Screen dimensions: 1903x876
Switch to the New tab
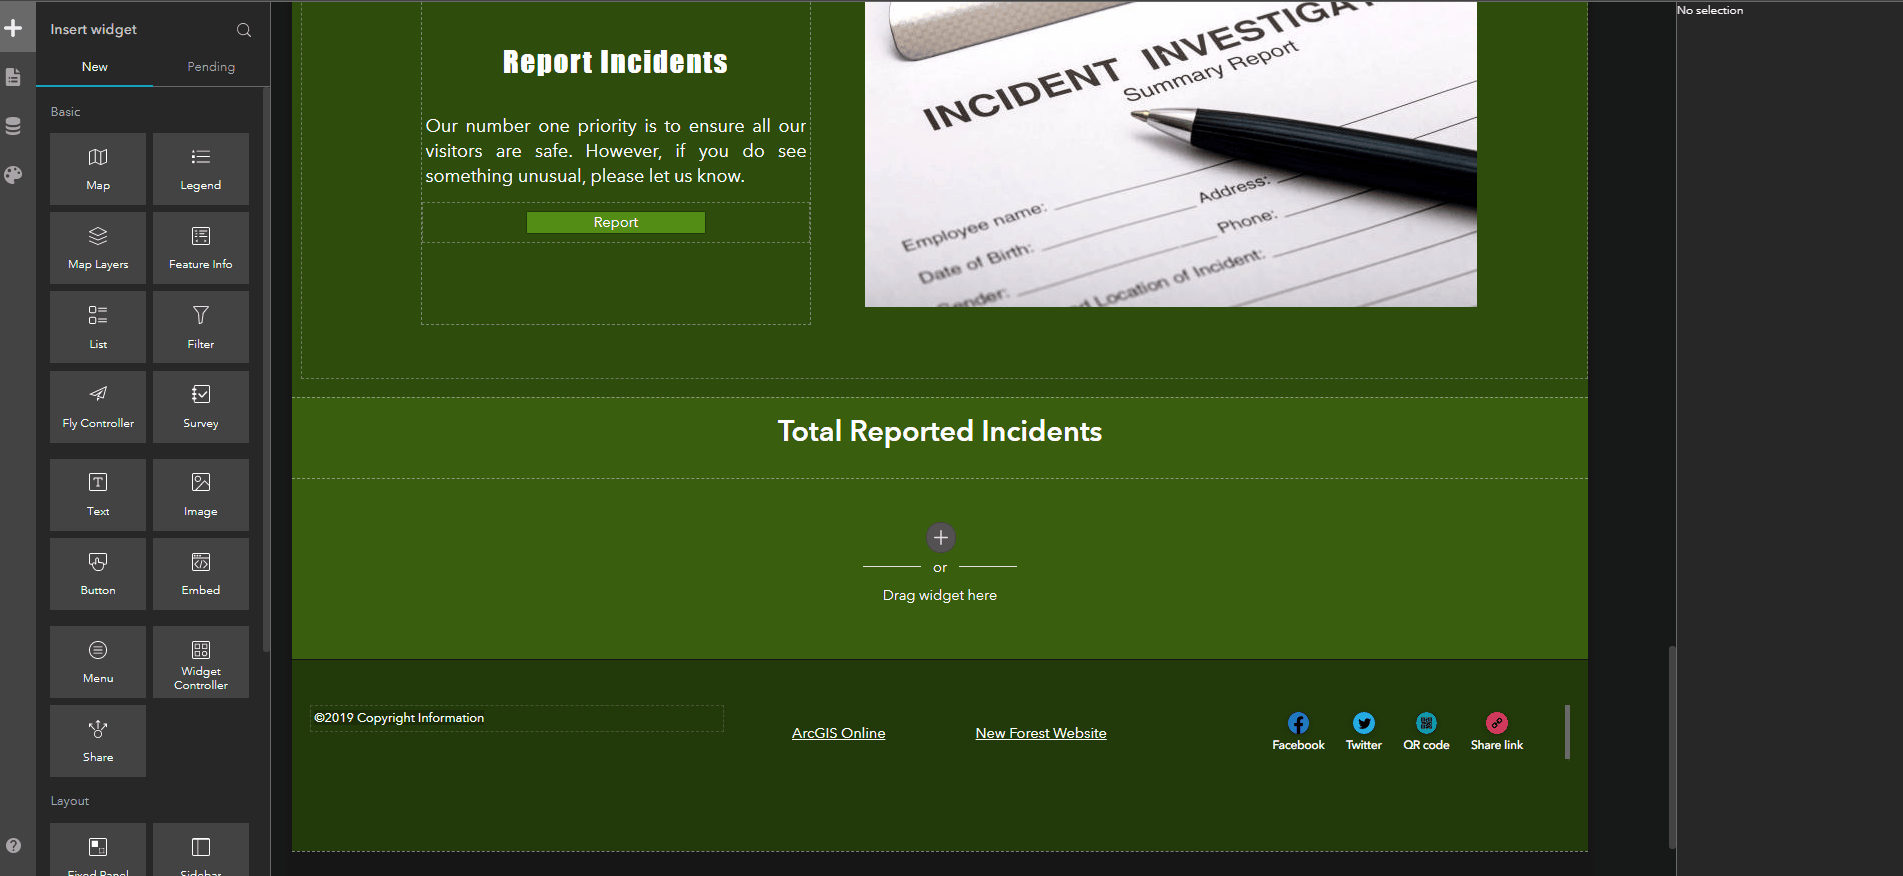click(95, 67)
